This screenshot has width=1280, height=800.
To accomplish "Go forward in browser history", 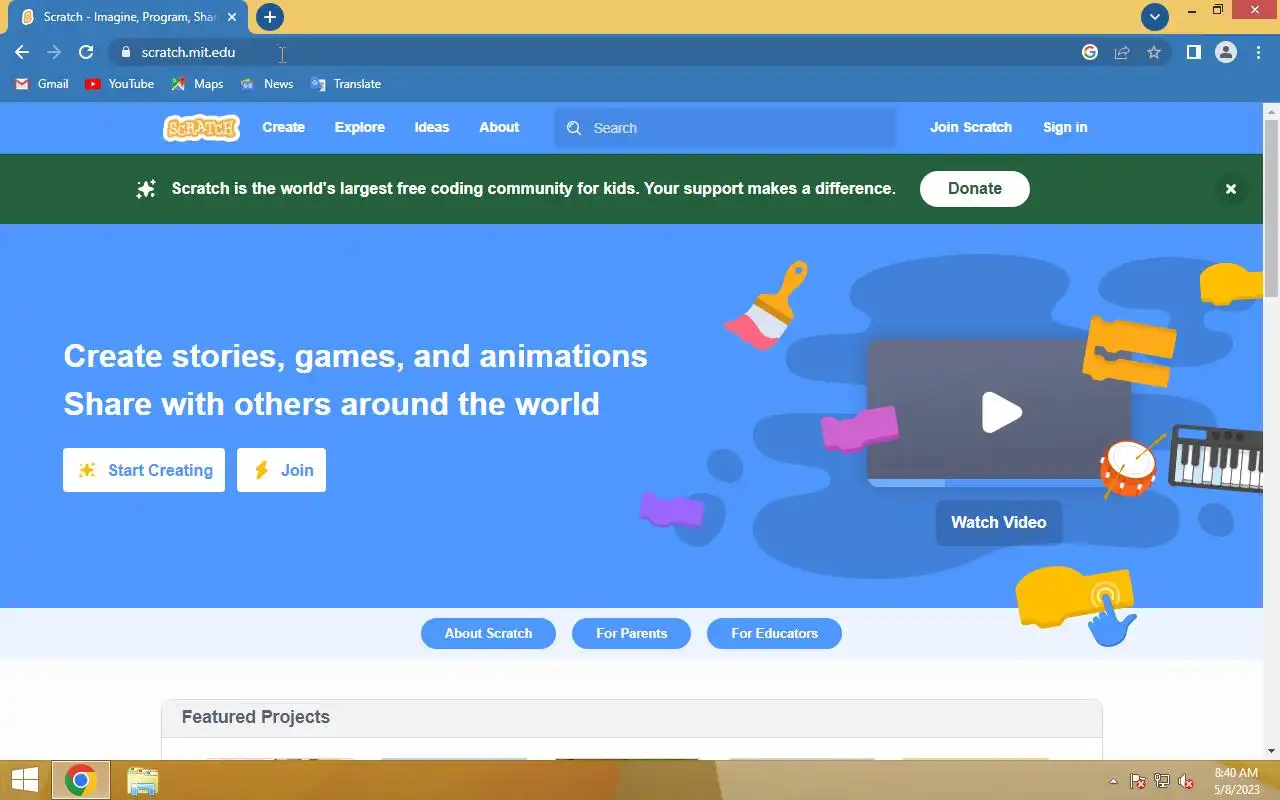I will 54,52.
